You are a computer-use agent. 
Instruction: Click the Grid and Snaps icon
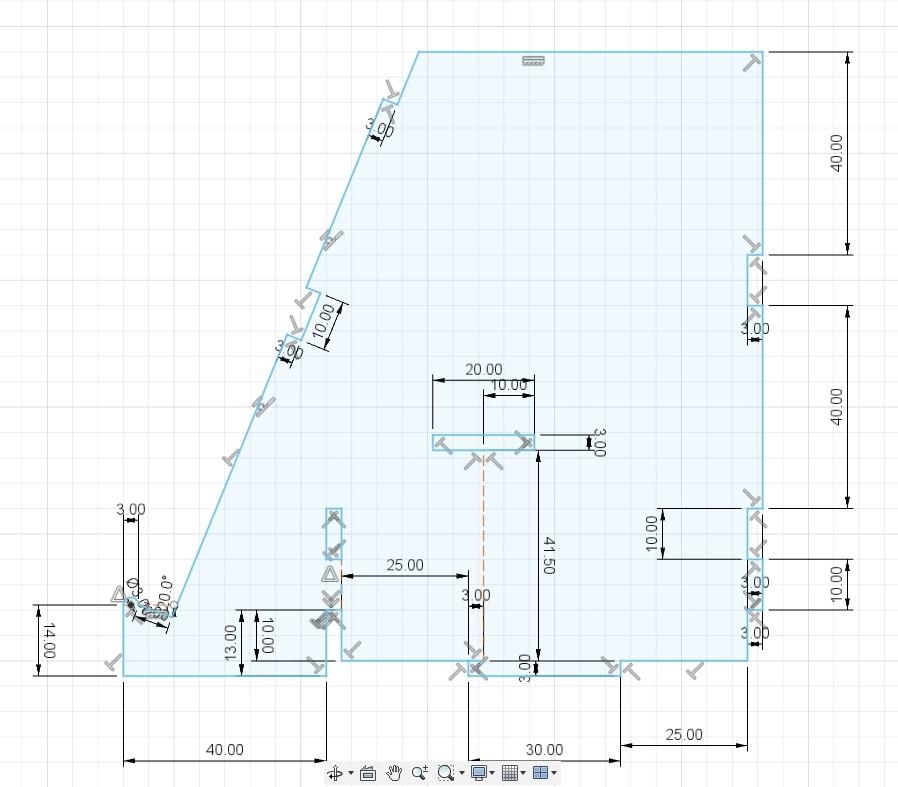tap(509, 772)
